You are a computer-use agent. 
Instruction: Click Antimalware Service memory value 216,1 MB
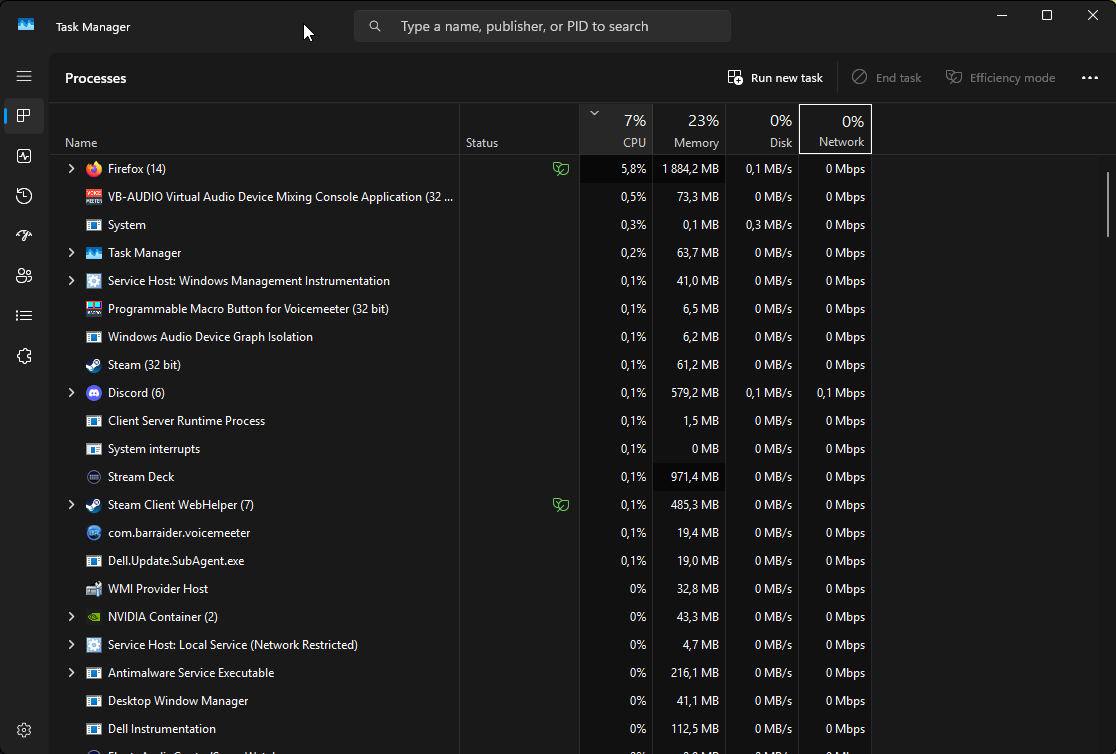[x=695, y=673]
